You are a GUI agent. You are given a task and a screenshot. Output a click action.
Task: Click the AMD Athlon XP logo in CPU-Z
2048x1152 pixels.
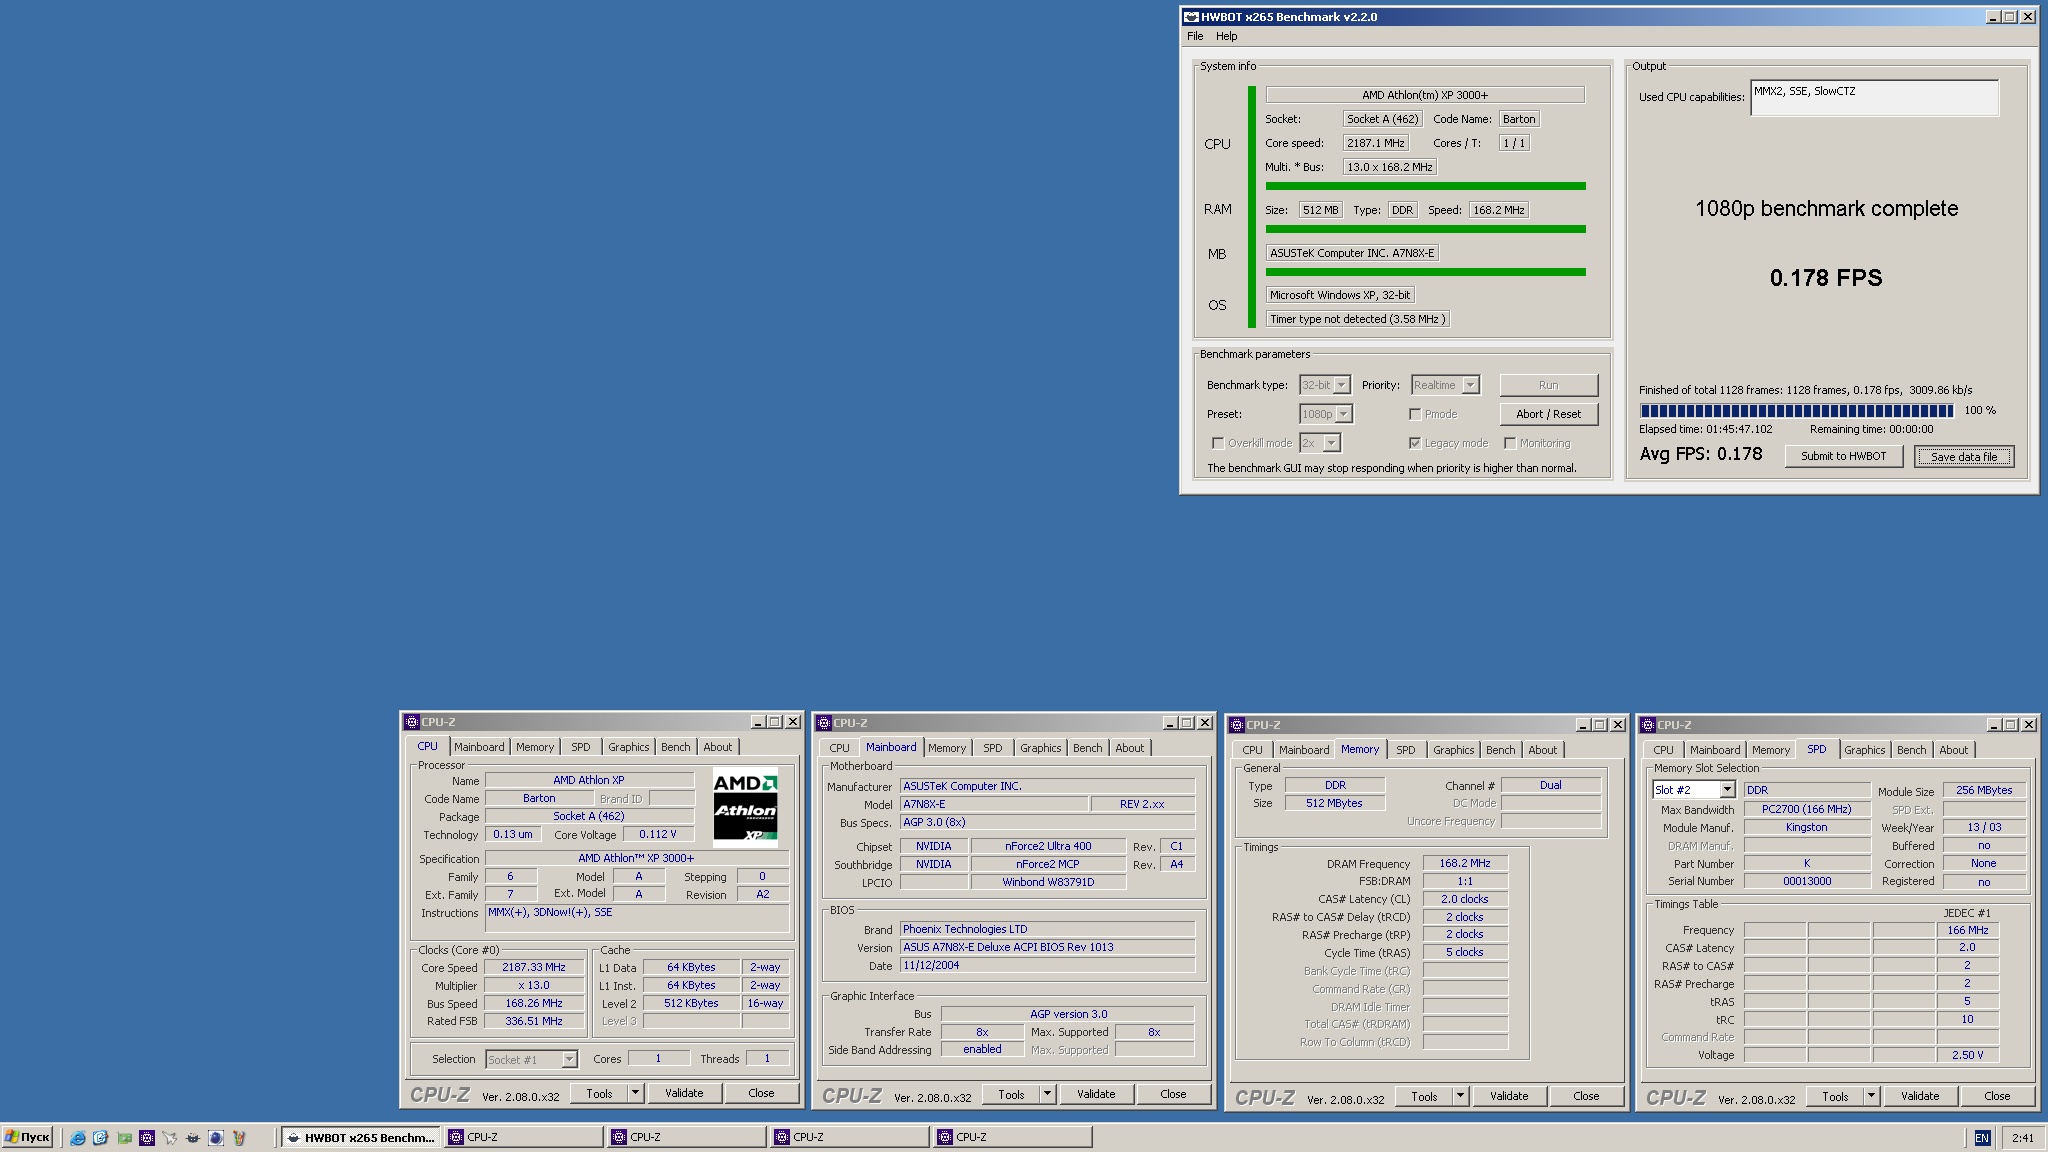pos(745,806)
